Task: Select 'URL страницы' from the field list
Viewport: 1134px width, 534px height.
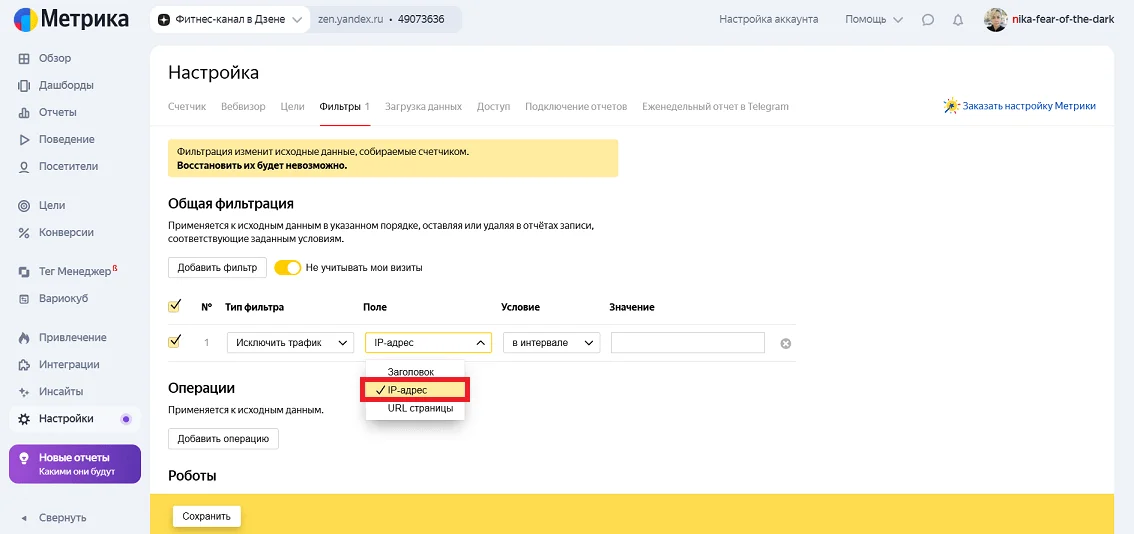Action: [420, 408]
